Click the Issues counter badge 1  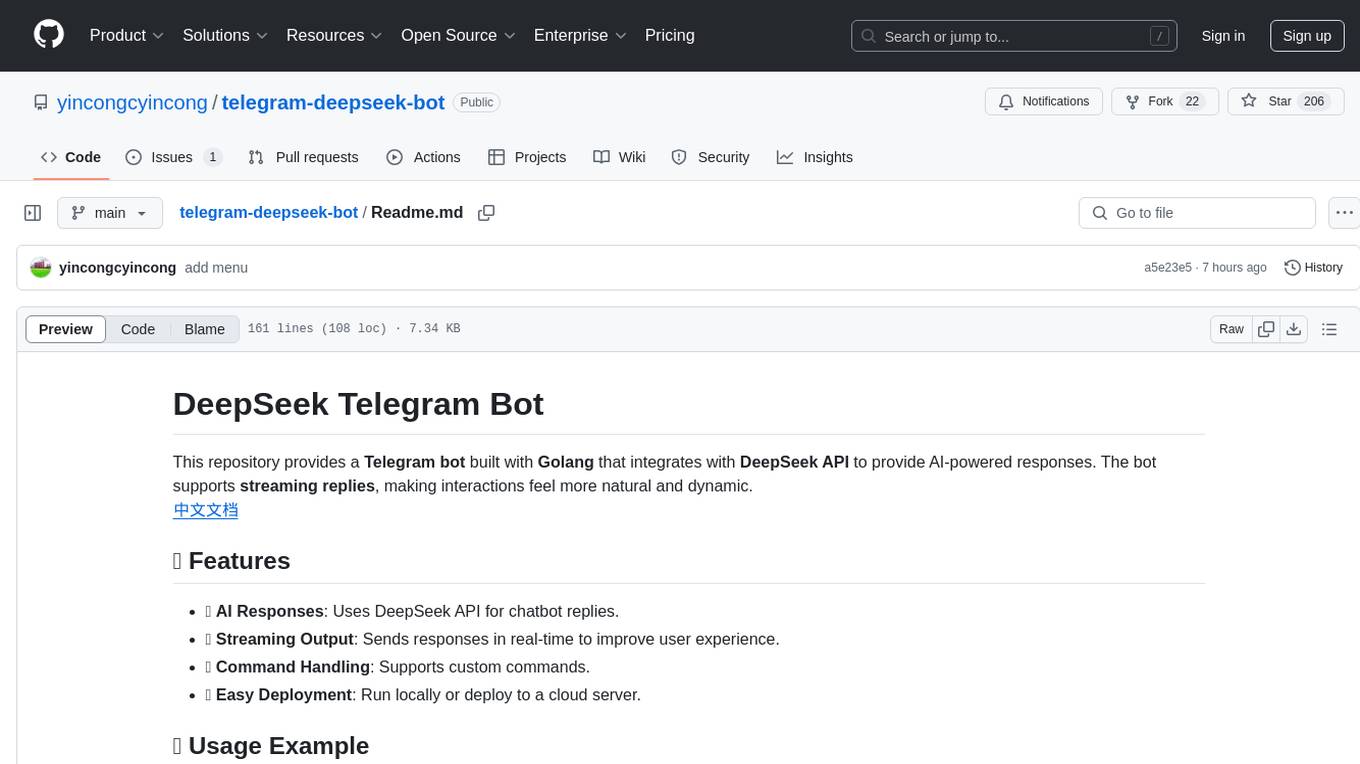(x=212, y=157)
